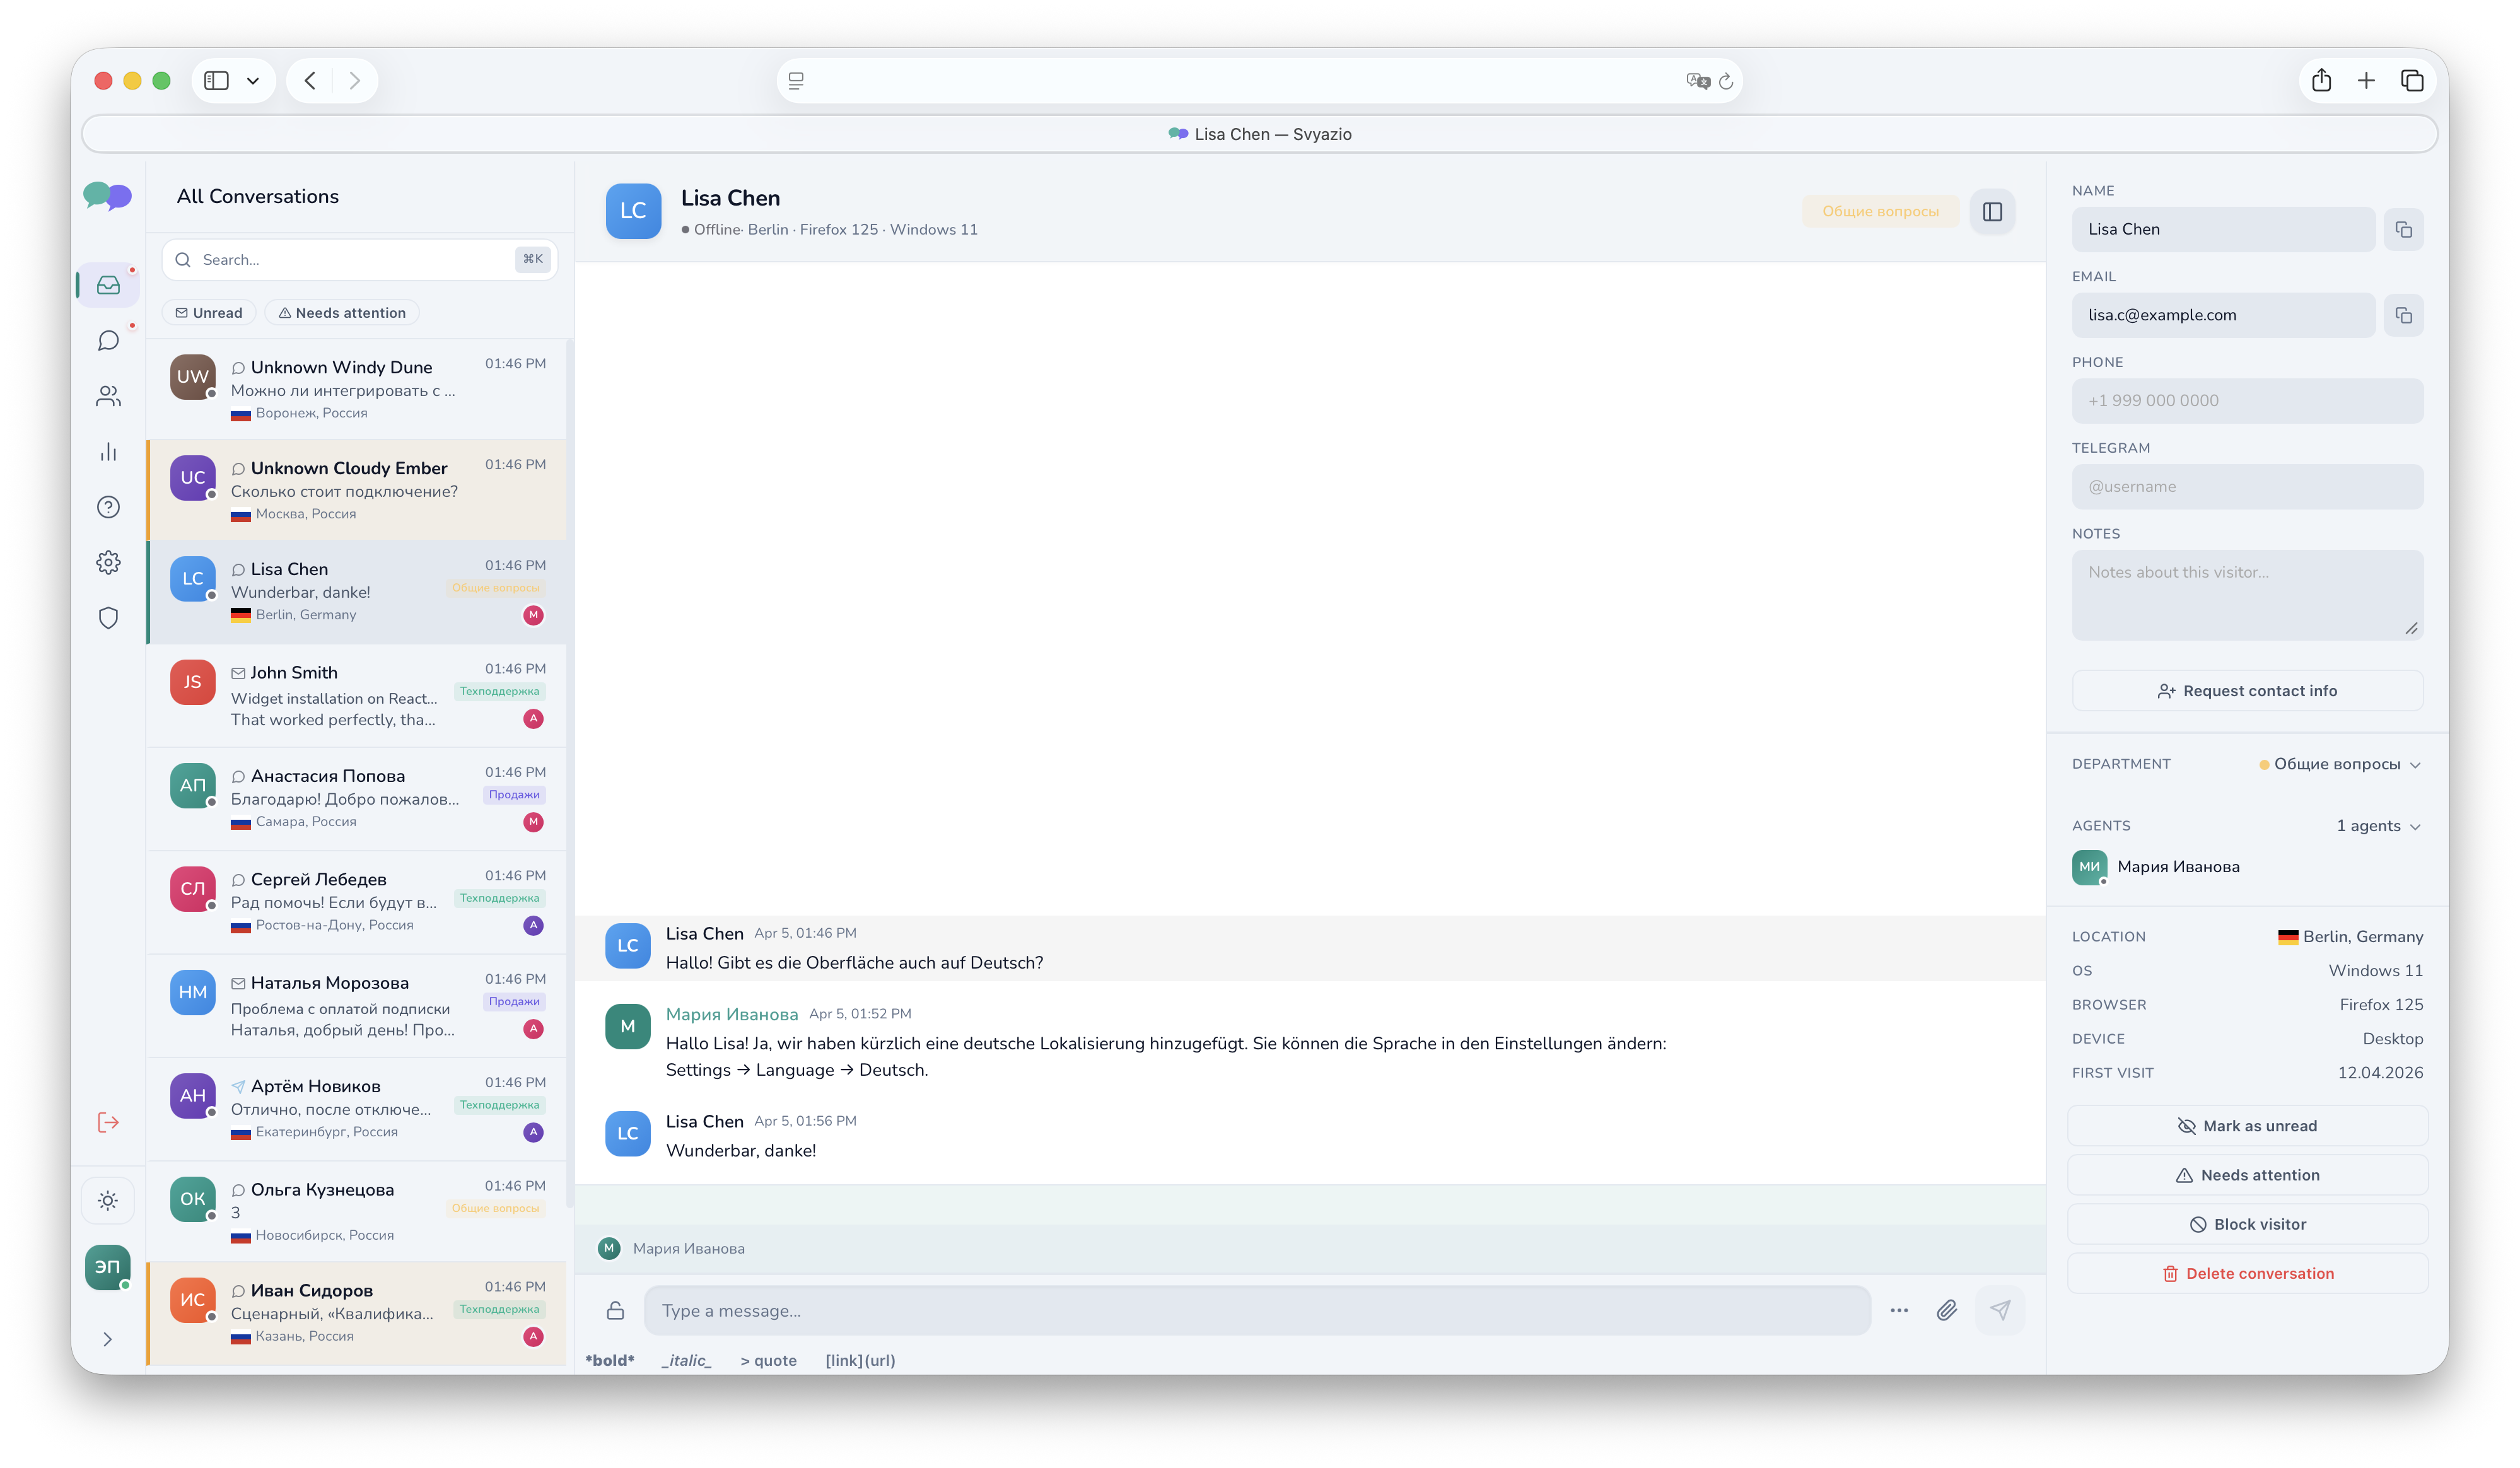This screenshot has height=1468, width=2520.
Task: Click the logout icon in sidebar
Action: (x=108, y=1122)
